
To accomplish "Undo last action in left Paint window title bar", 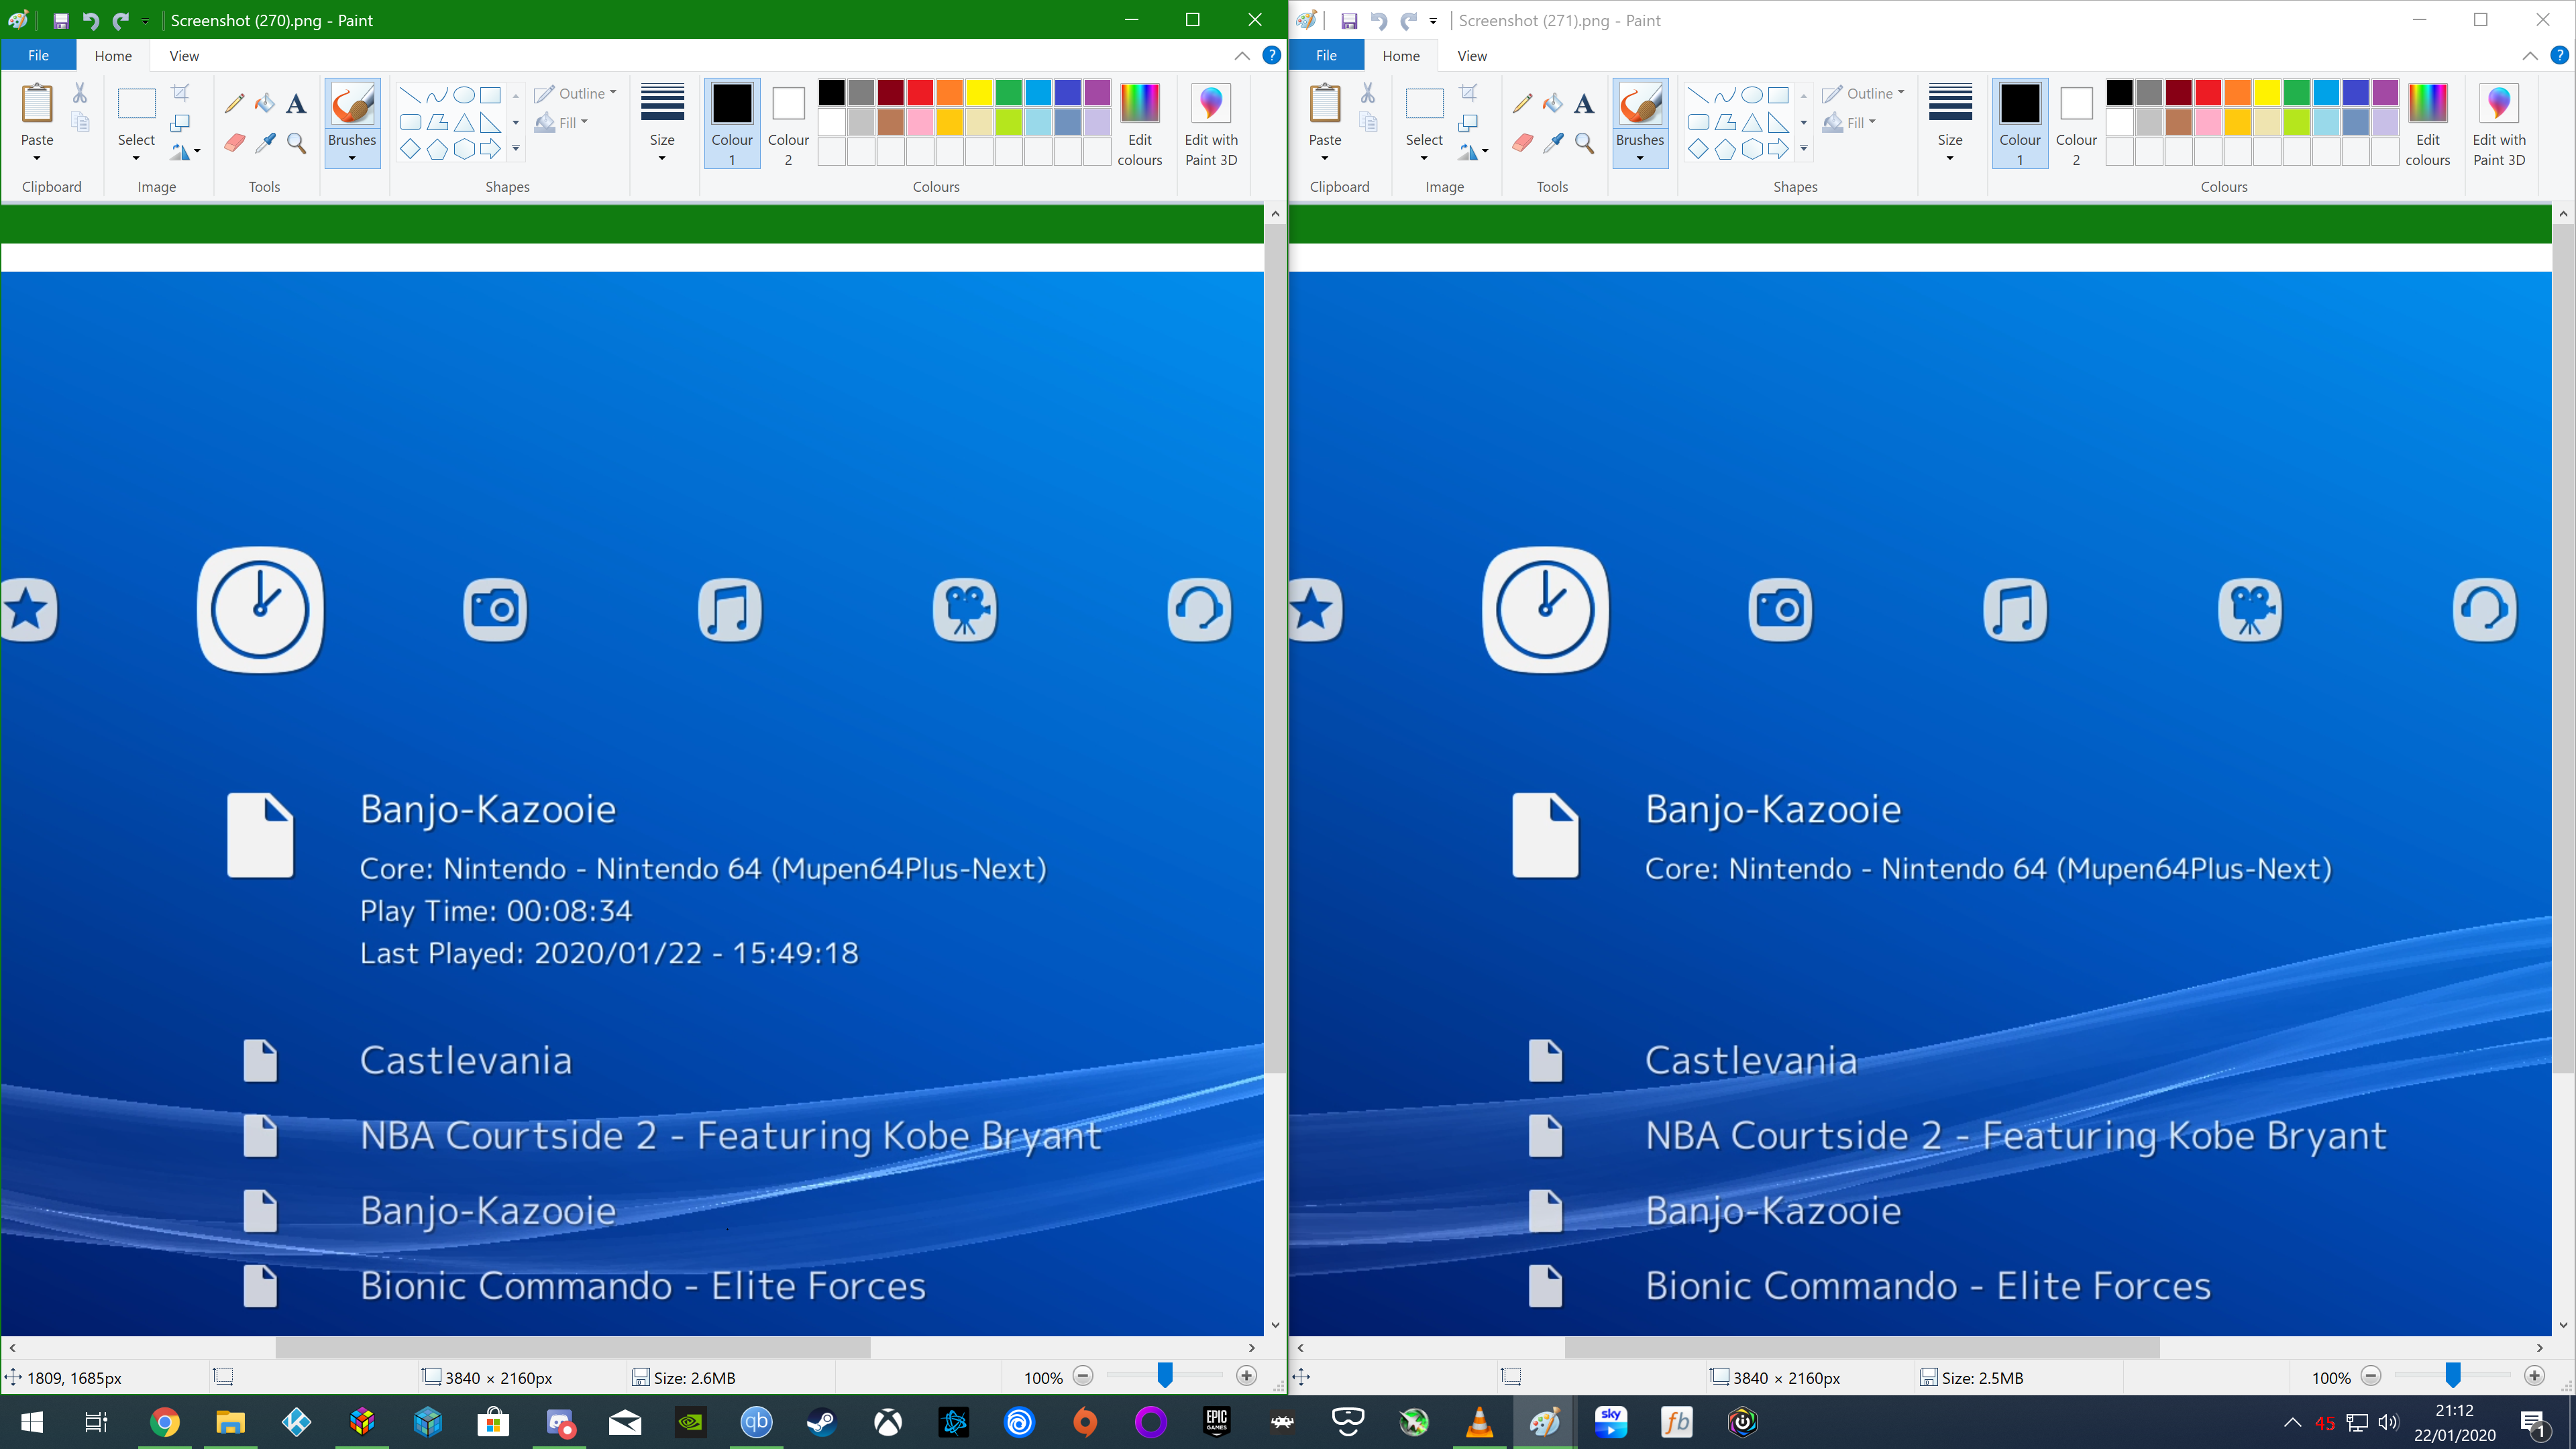I will point(91,21).
